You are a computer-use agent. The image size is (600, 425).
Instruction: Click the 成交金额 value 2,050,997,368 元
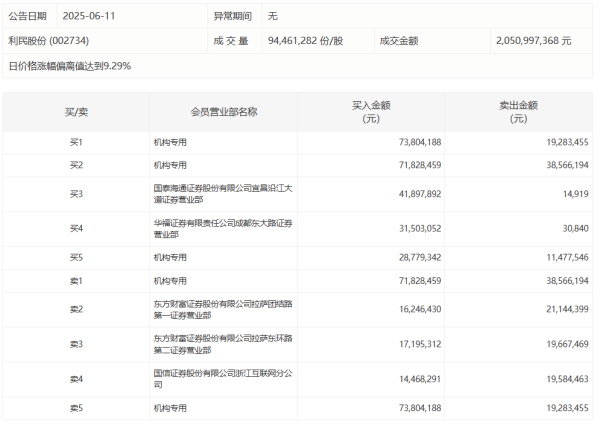click(x=533, y=41)
